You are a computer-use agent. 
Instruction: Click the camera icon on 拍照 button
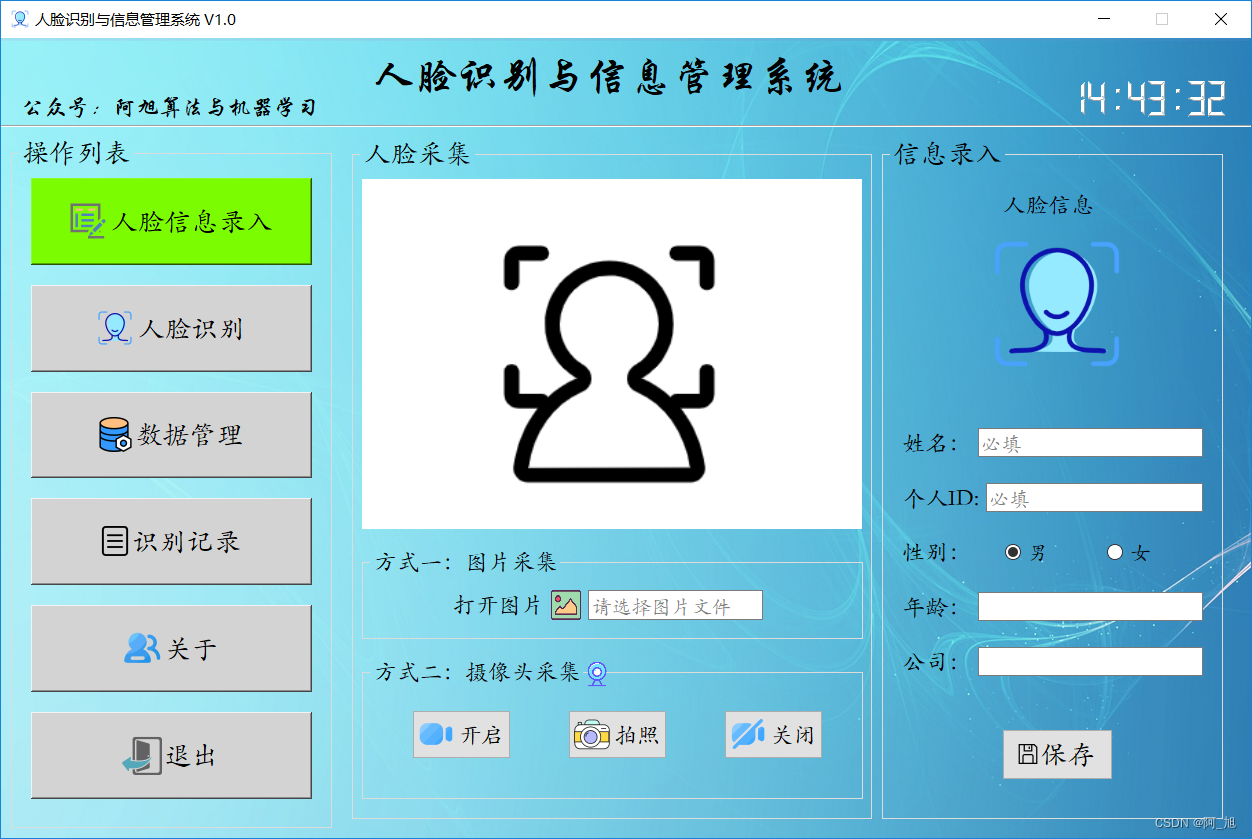pos(590,733)
